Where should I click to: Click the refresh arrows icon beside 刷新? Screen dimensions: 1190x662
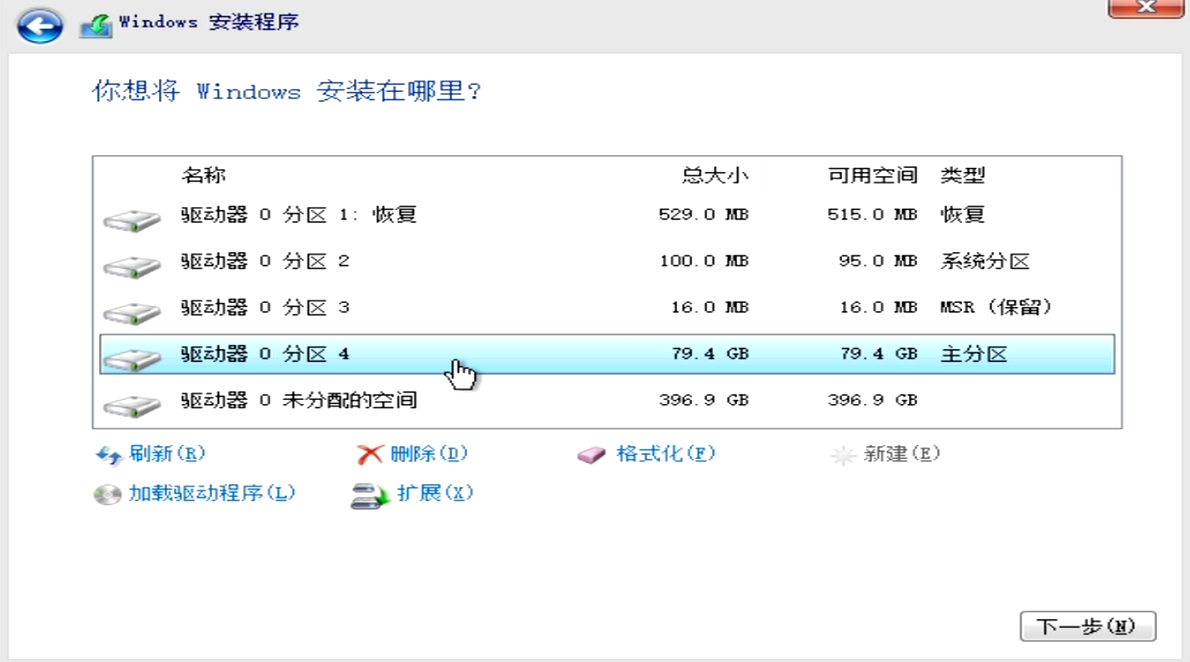point(108,456)
